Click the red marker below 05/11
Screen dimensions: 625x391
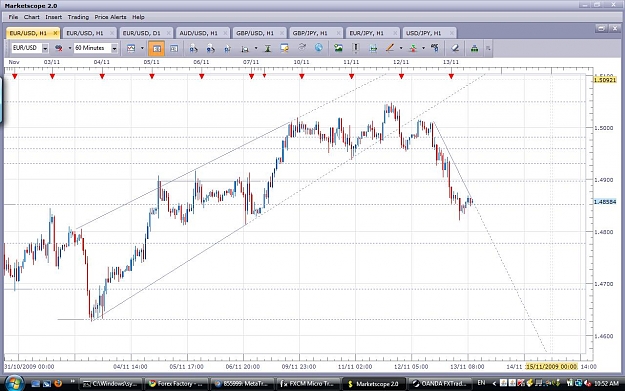point(152,76)
